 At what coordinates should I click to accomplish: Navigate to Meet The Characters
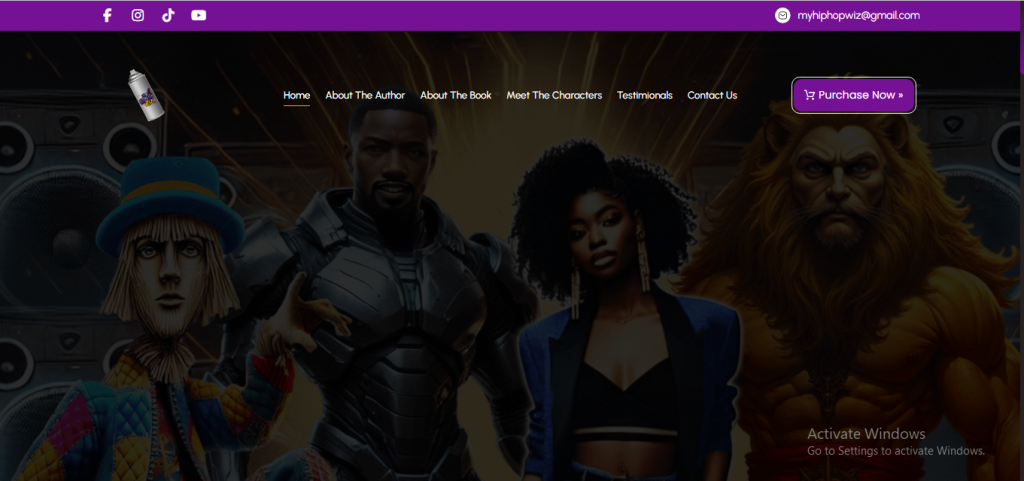554,95
